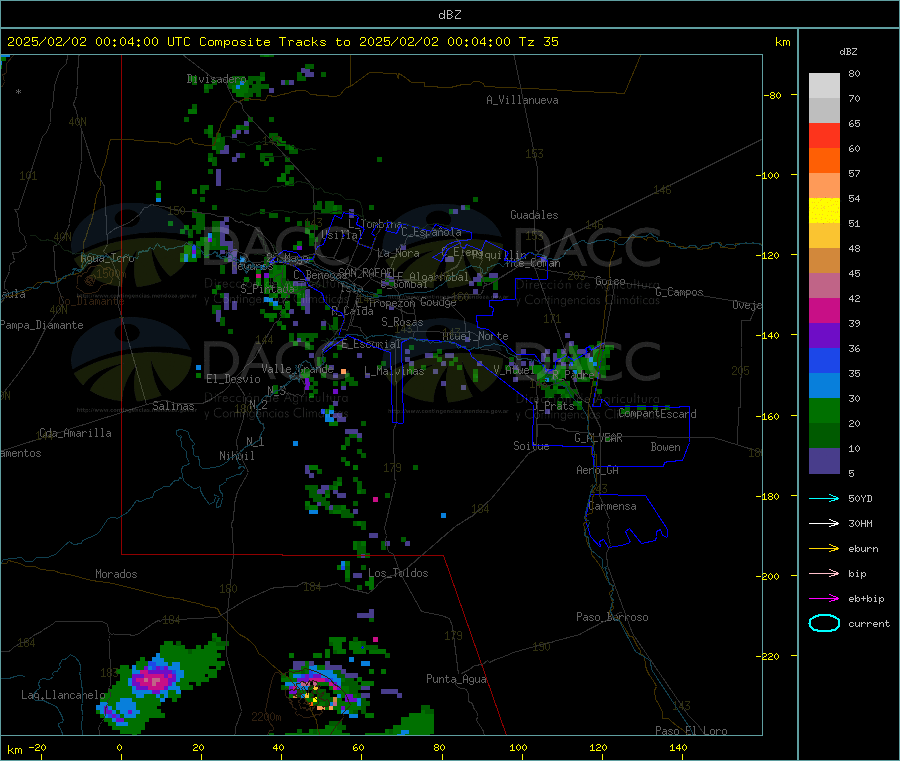This screenshot has width=900, height=761.
Task: Pick the 5 dBZ slate purple swatch
Action: (x=824, y=461)
